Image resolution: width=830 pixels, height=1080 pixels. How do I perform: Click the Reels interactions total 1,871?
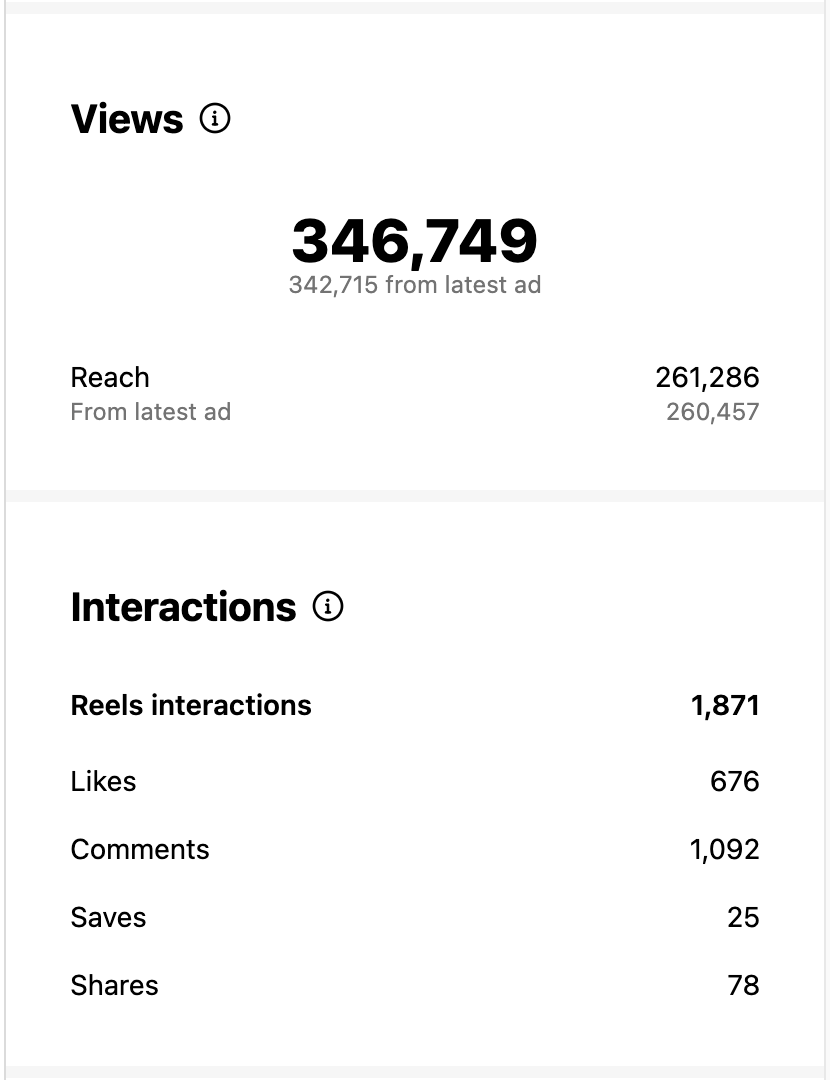(725, 705)
